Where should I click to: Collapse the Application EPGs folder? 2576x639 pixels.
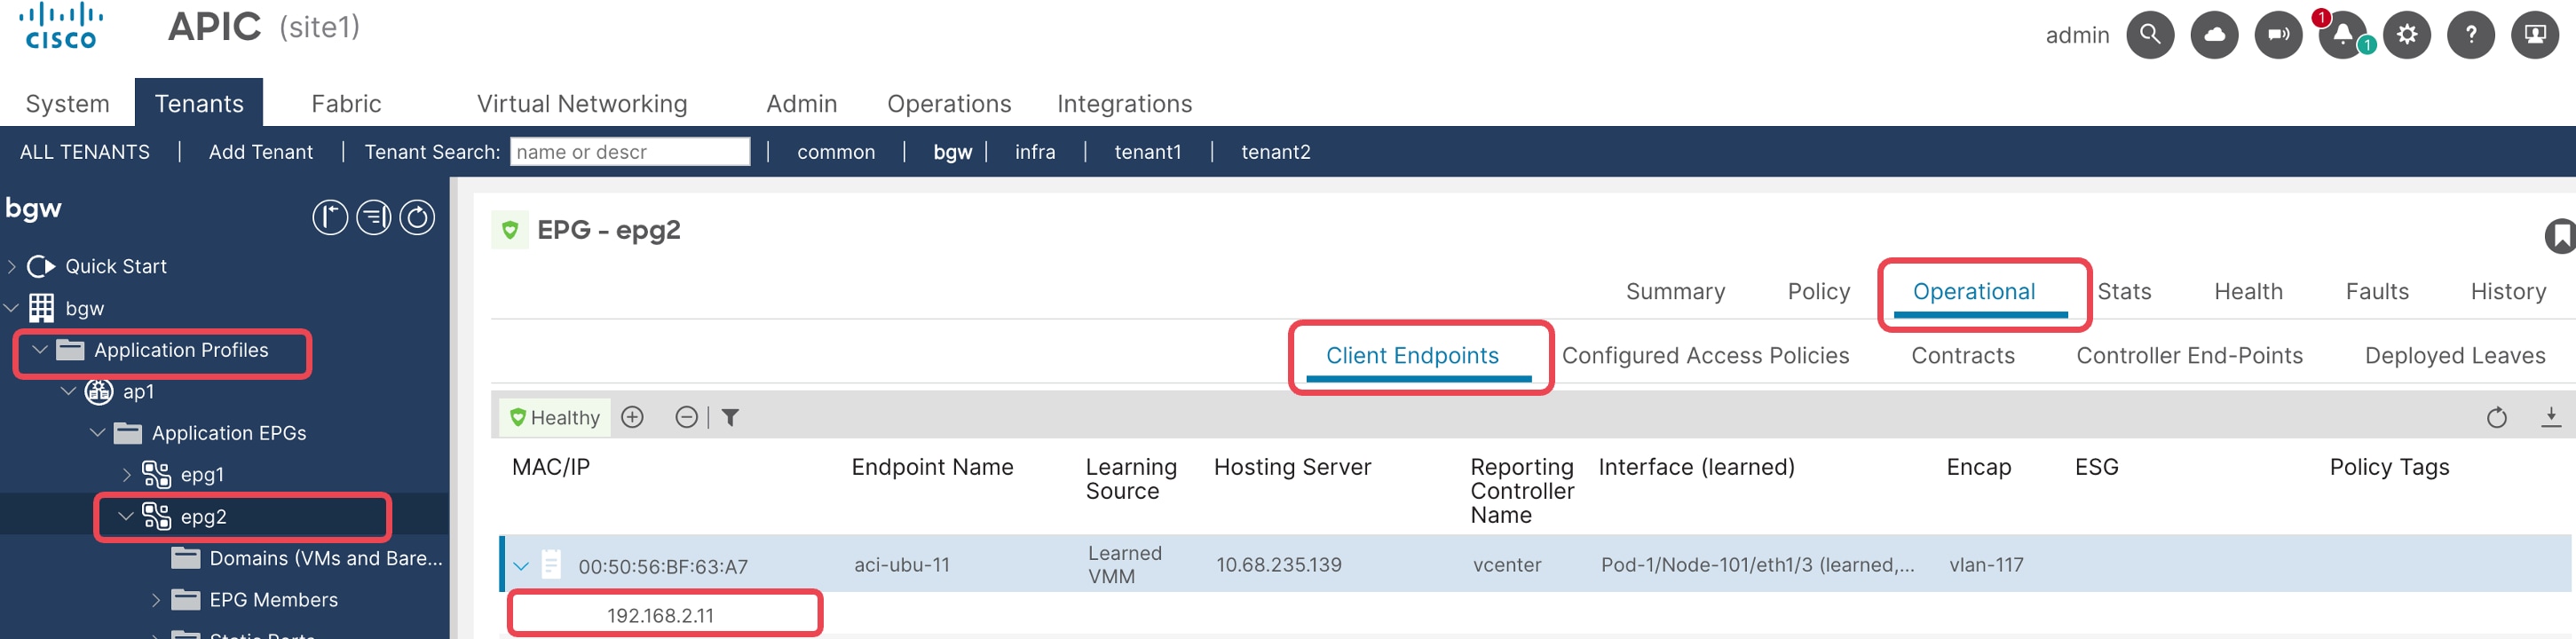pyautogui.click(x=98, y=433)
